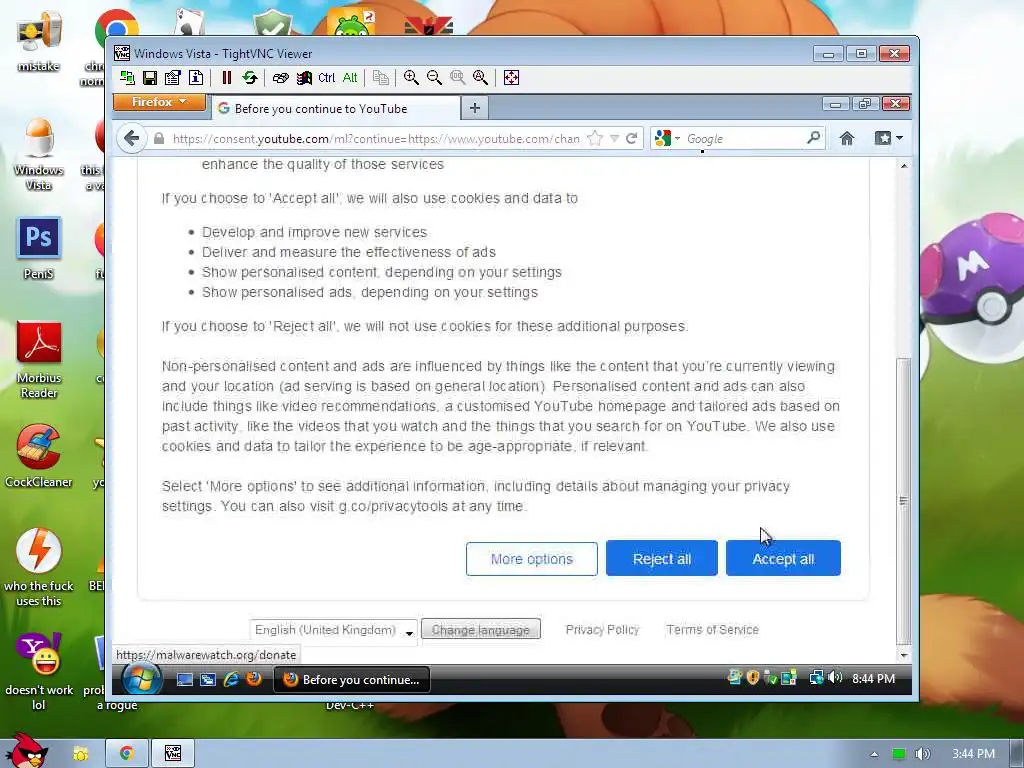Open the Windows Vista desktop shortcut

pyautogui.click(x=39, y=155)
